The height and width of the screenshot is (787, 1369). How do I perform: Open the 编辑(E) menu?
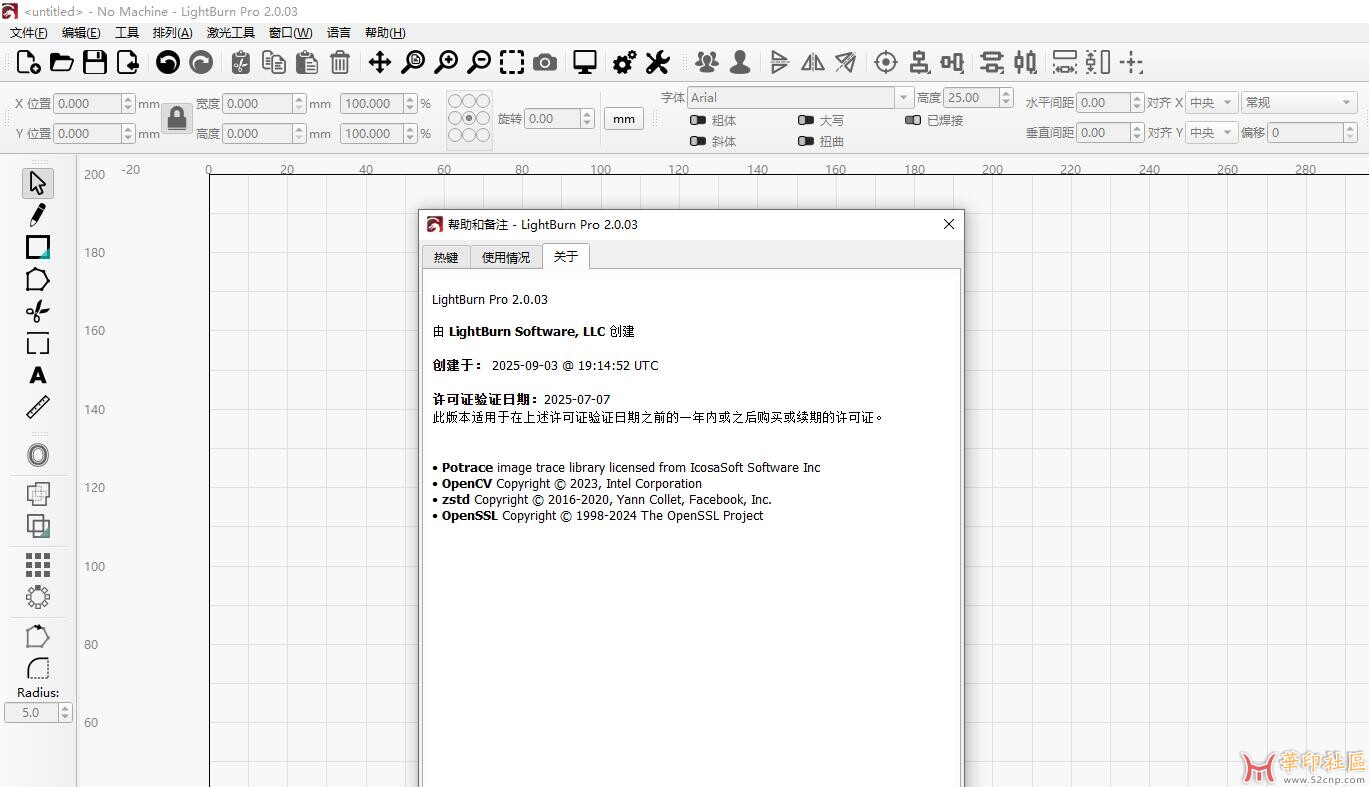[81, 33]
